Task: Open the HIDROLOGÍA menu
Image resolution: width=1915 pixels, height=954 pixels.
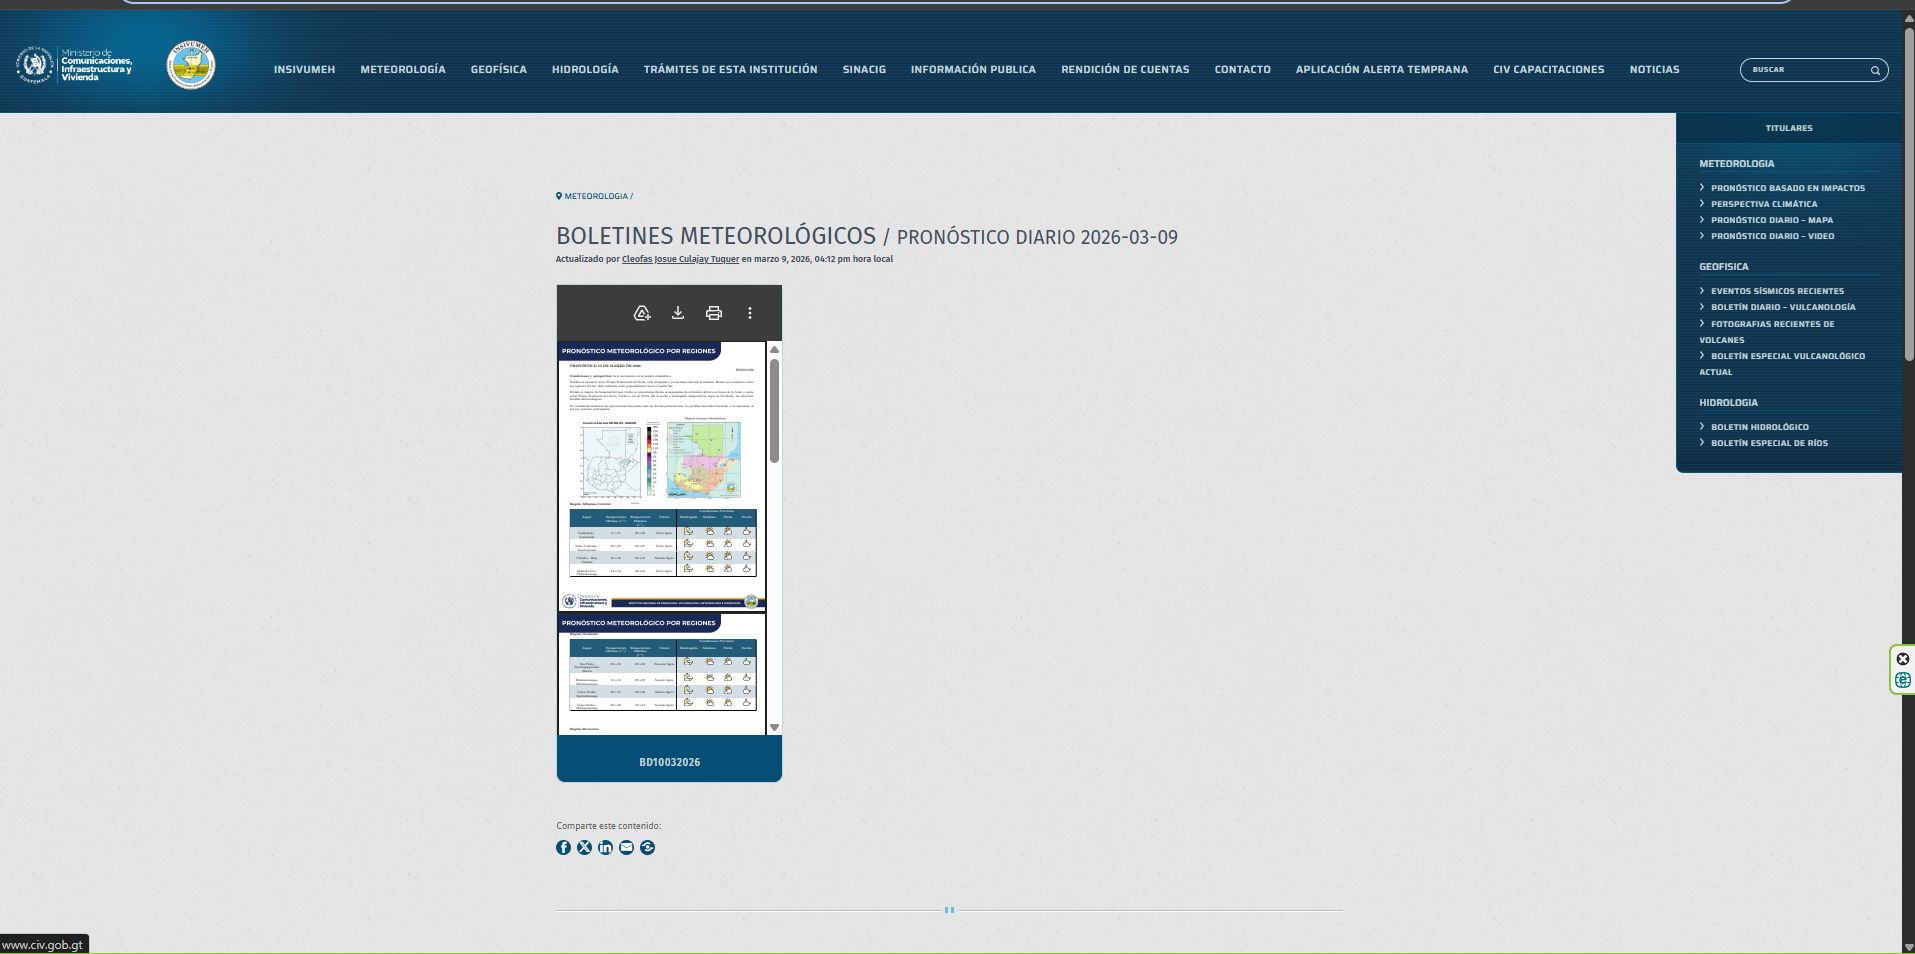Action: [584, 70]
